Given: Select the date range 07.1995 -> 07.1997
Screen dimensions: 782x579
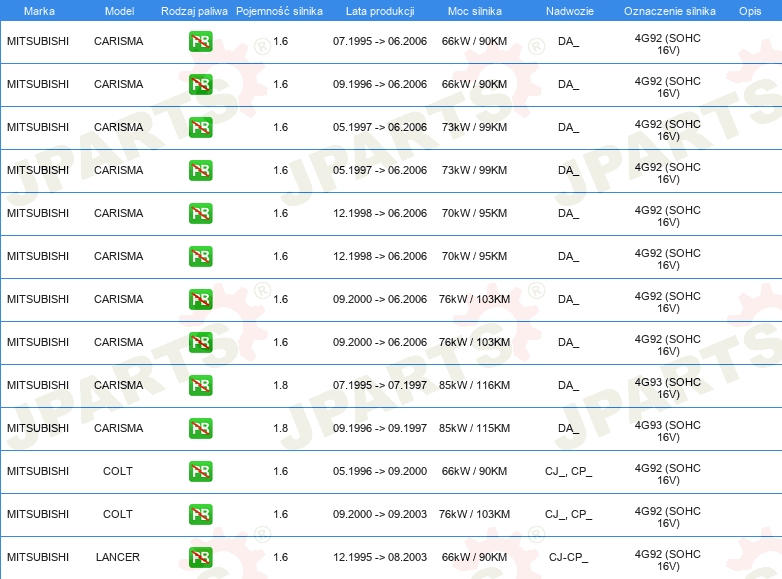Looking at the screenshot, I should pos(380,386).
